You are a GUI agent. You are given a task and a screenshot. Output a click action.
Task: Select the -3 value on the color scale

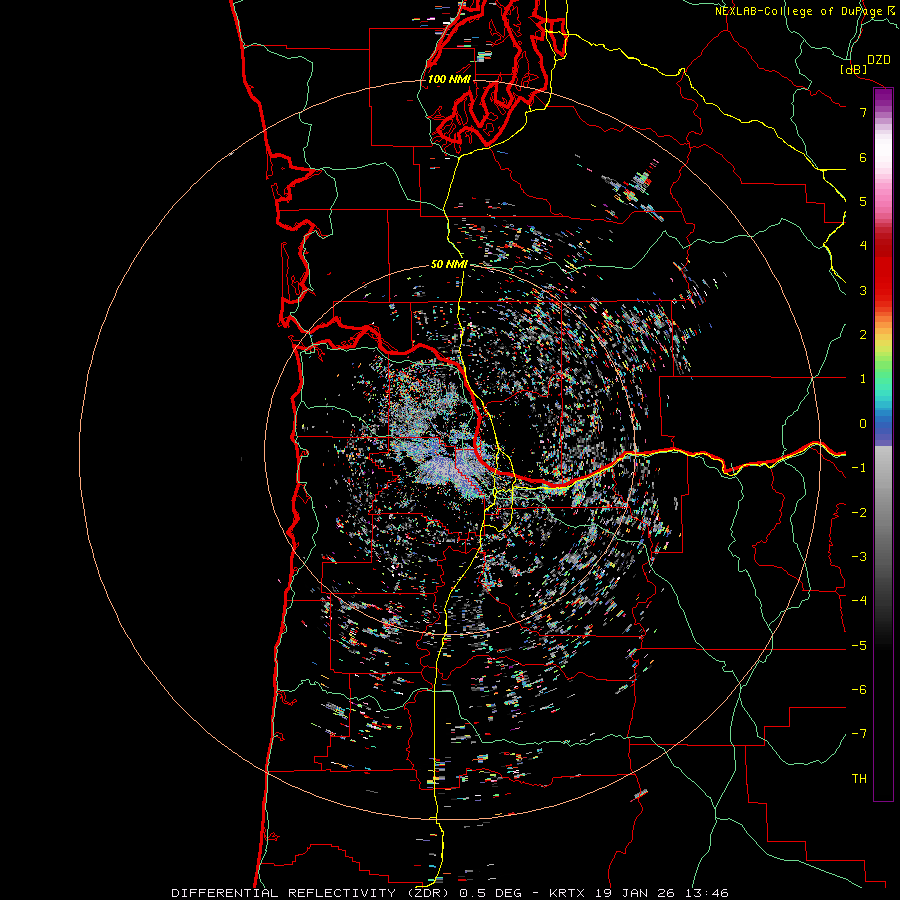859,557
